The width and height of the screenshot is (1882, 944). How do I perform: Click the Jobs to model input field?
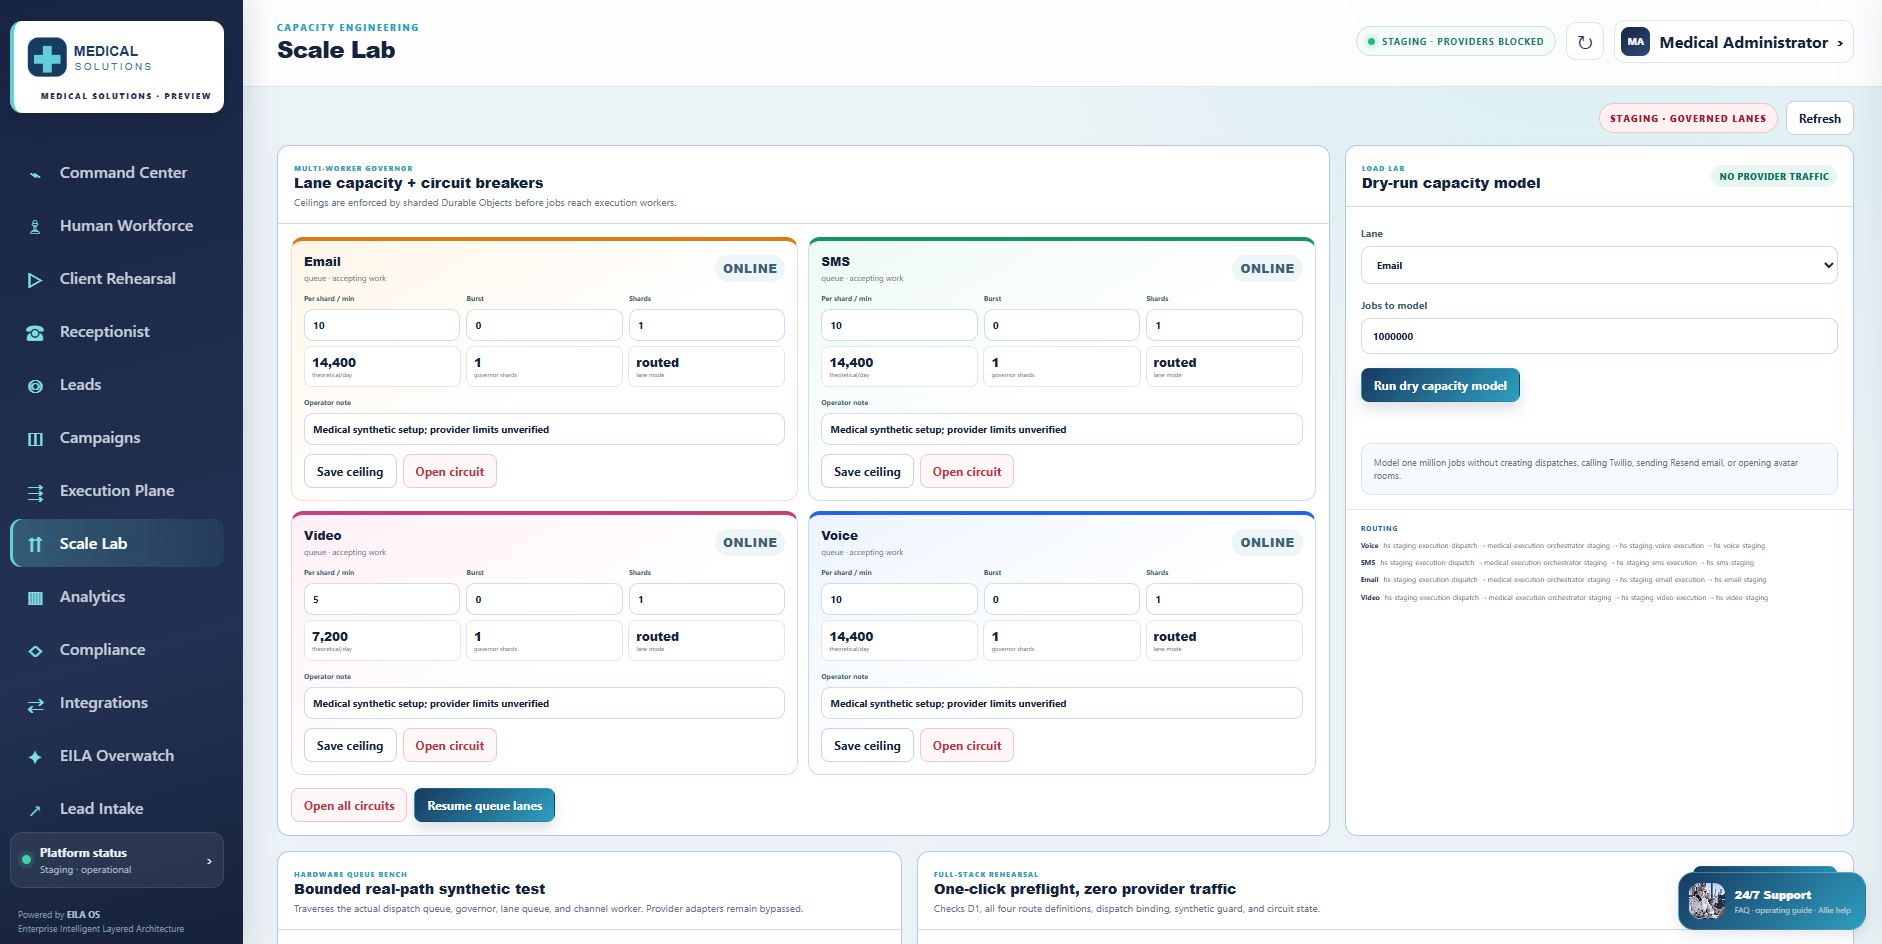1598,336
